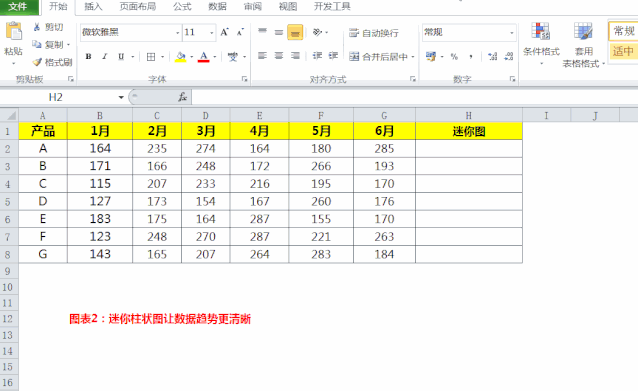Select the 适中 cell style
The height and width of the screenshot is (391, 638).
[623, 51]
